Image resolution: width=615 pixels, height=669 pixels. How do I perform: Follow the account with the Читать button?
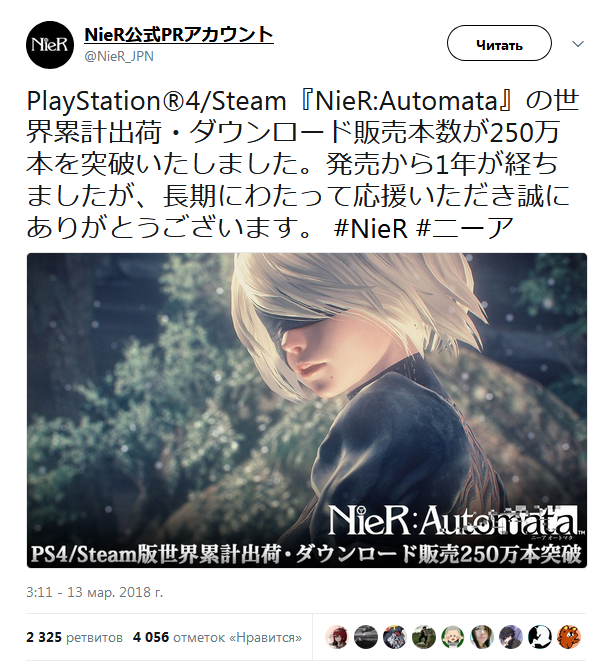(499, 43)
